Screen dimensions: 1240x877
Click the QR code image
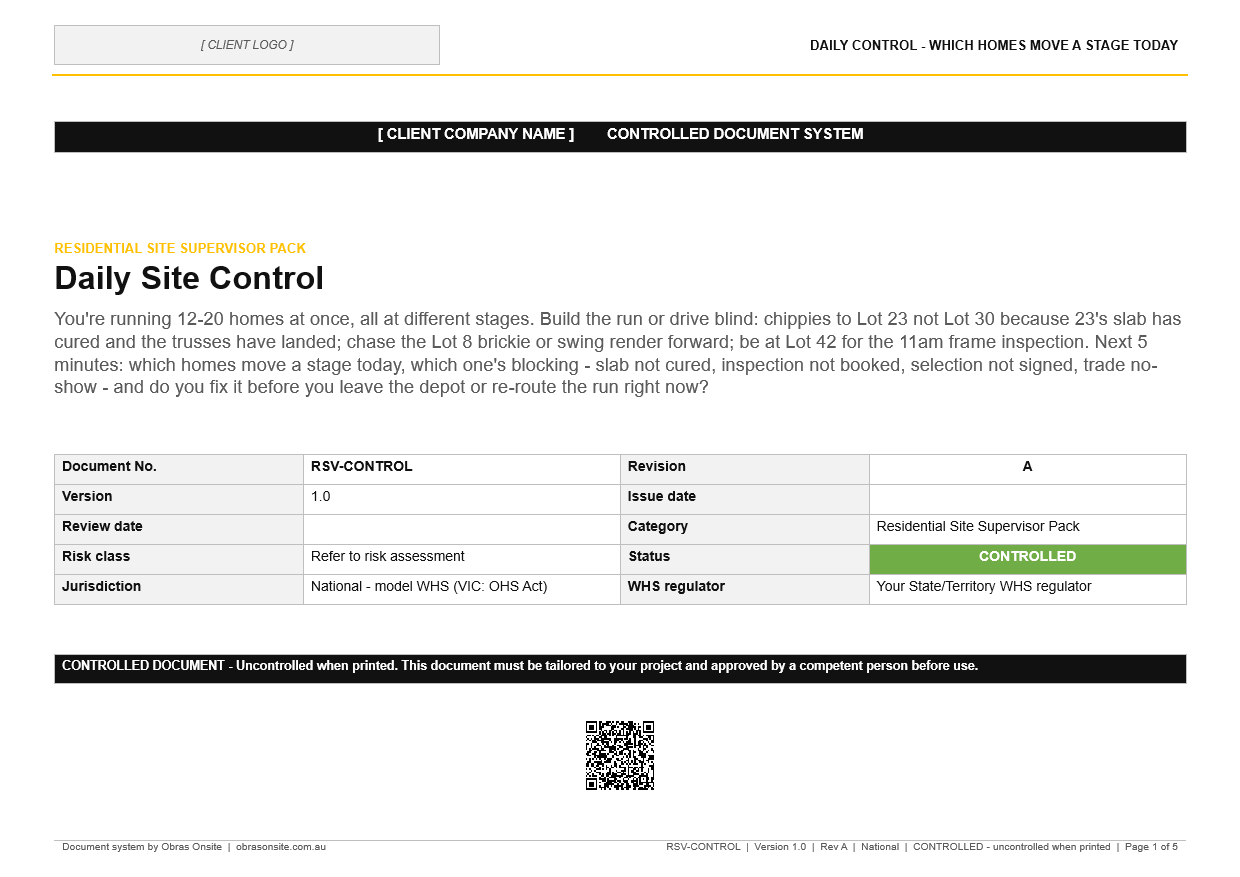click(x=620, y=755)
